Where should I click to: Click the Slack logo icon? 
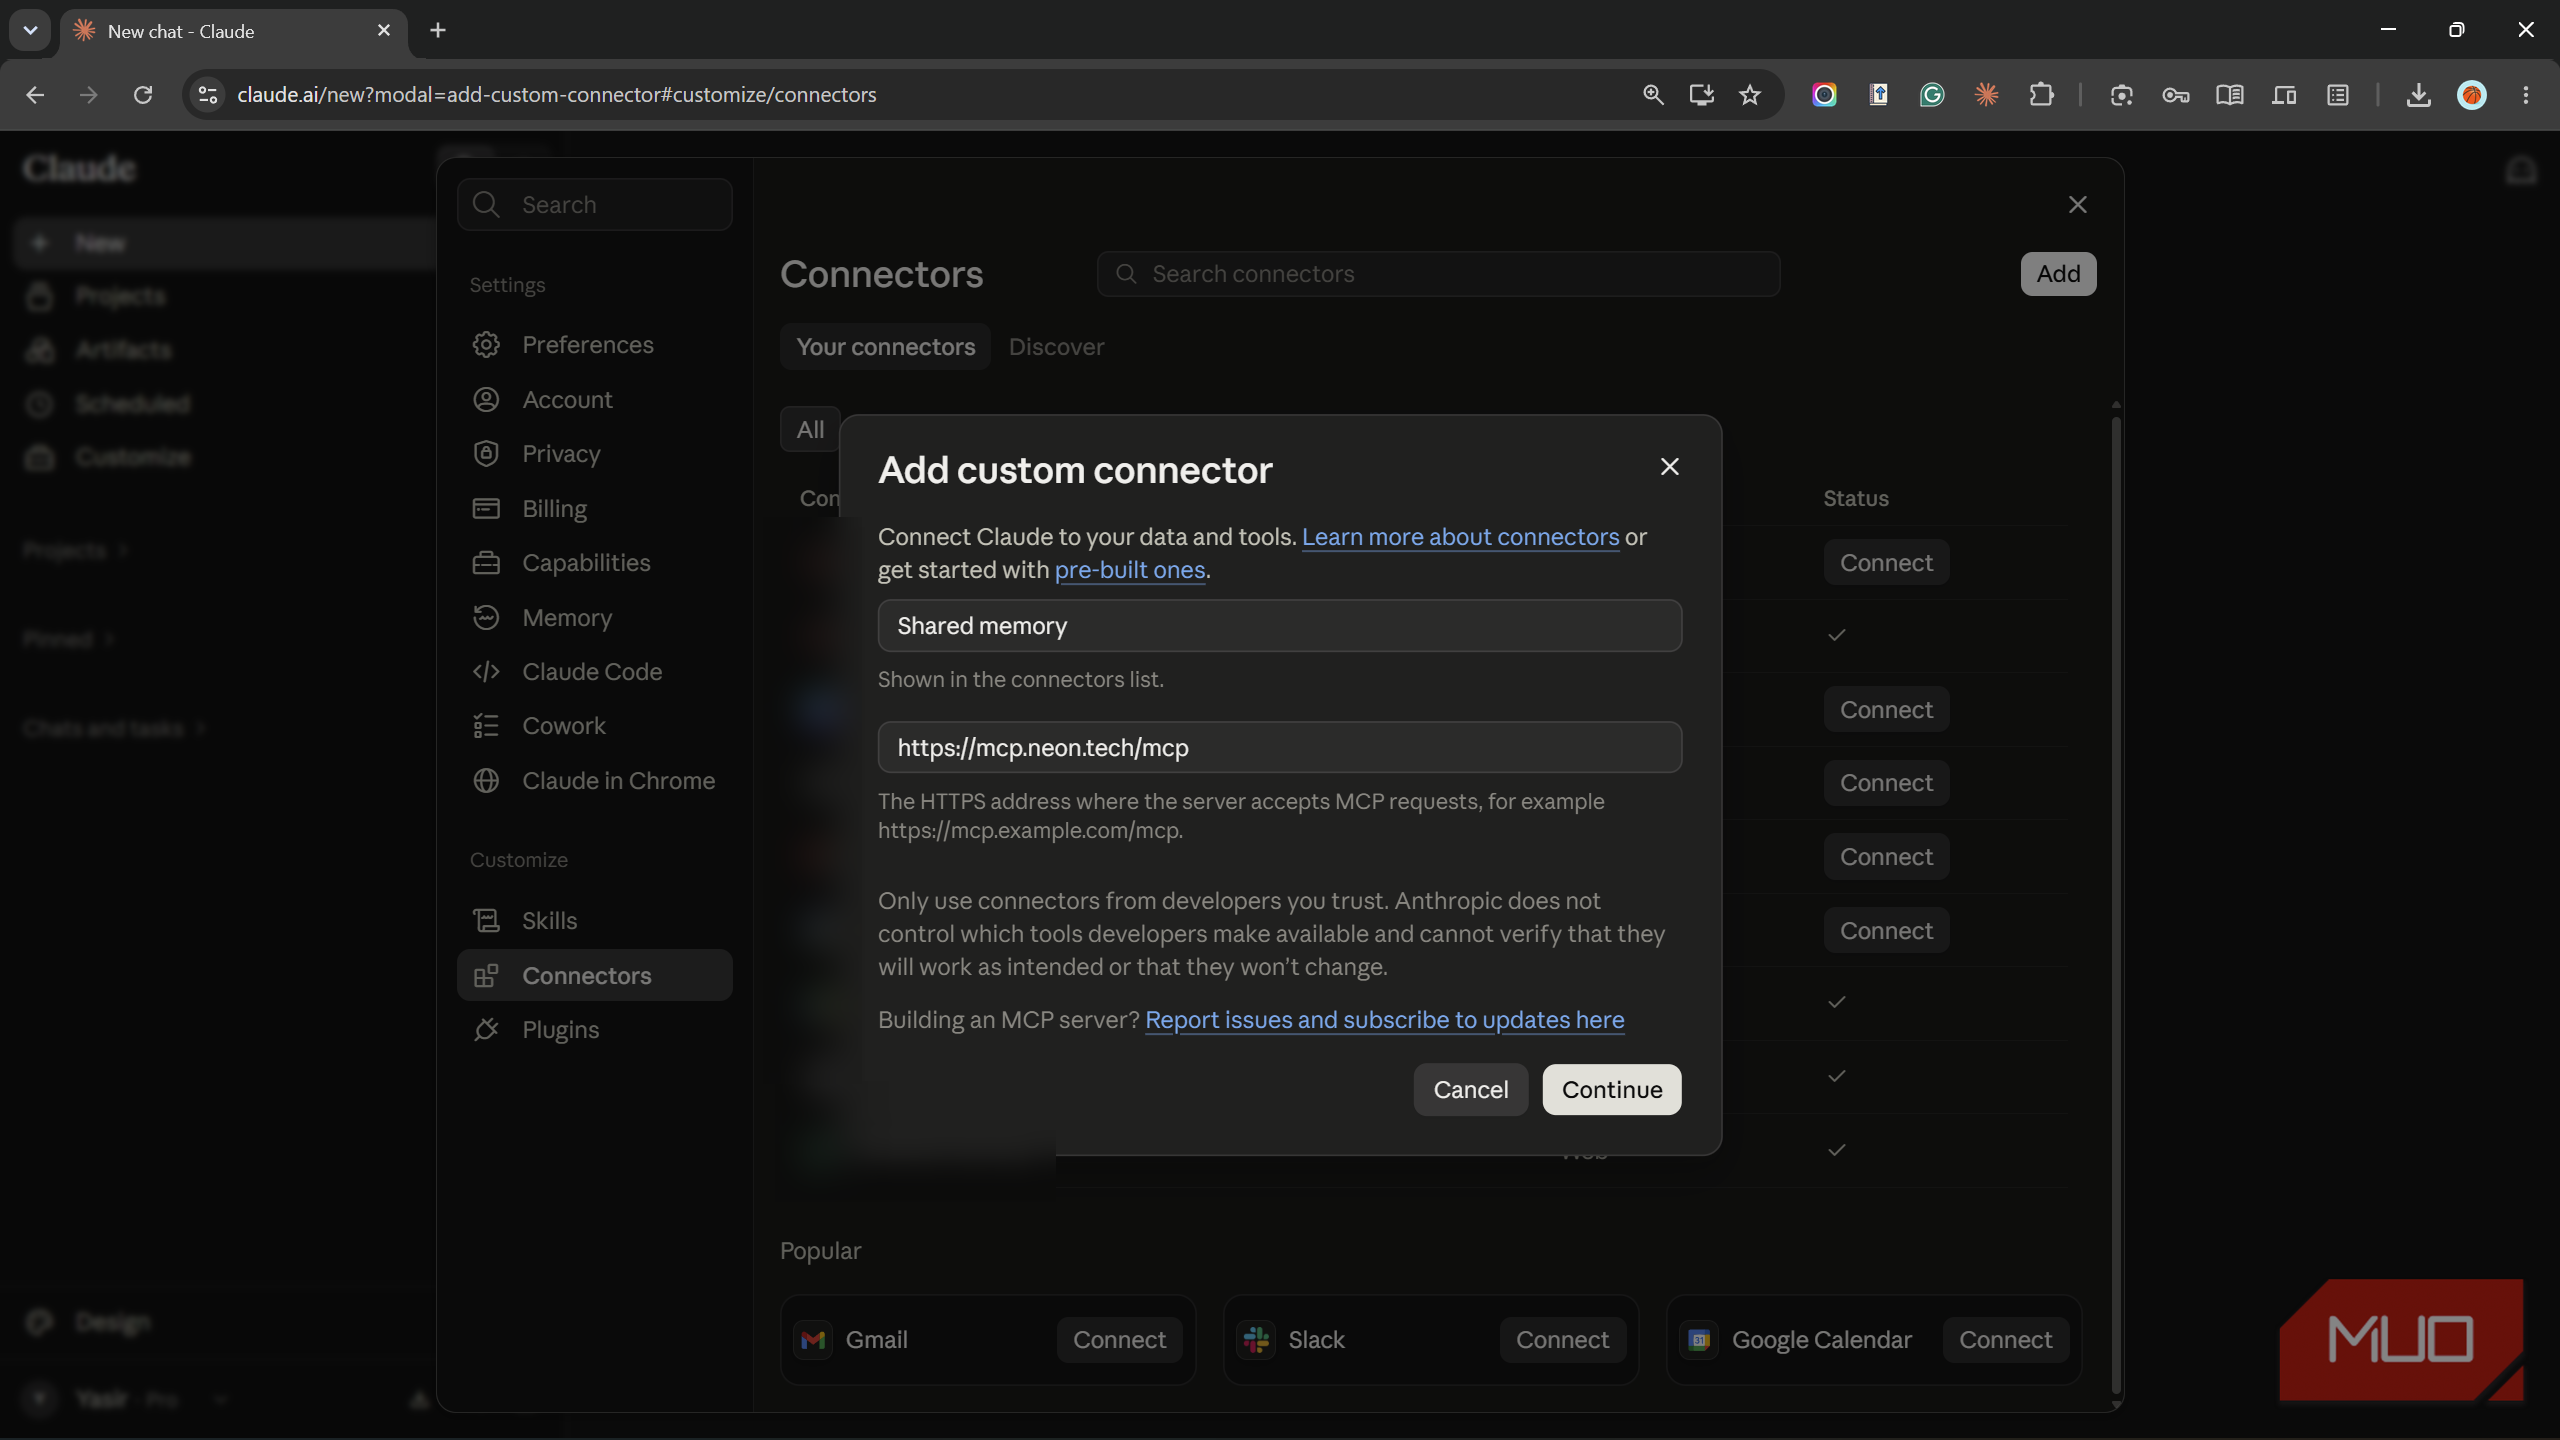tap(1256, 1340)
